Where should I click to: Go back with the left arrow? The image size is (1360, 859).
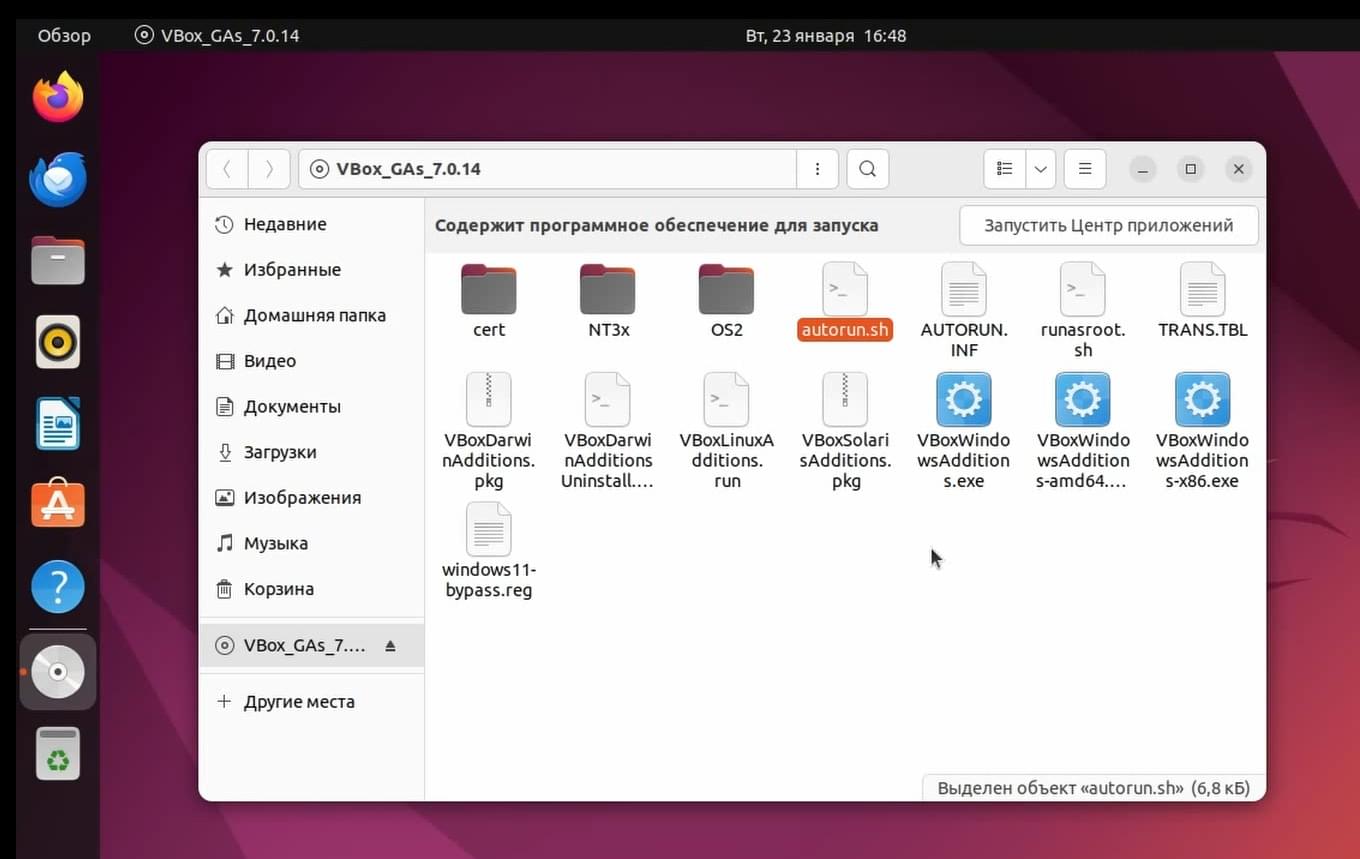[227, 169]
